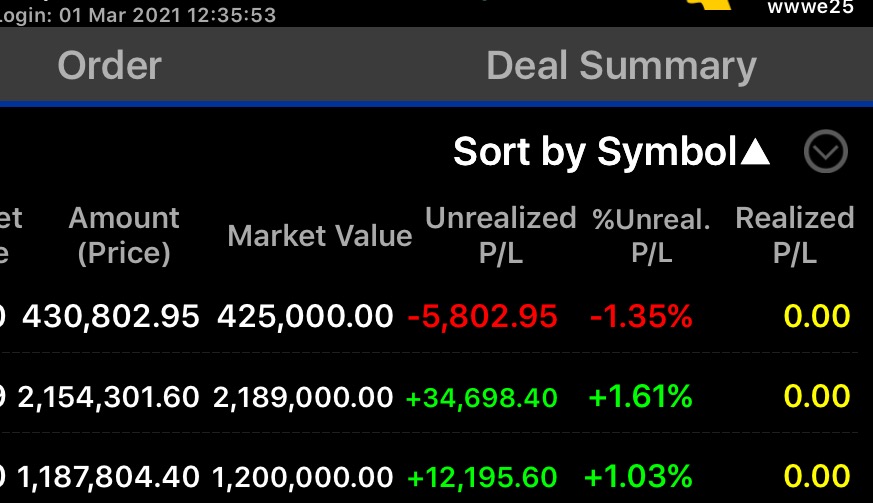The height and width of the screenshot is (503, 873).
Task: Switch to the Deal Summary tab
Action: 621,66
